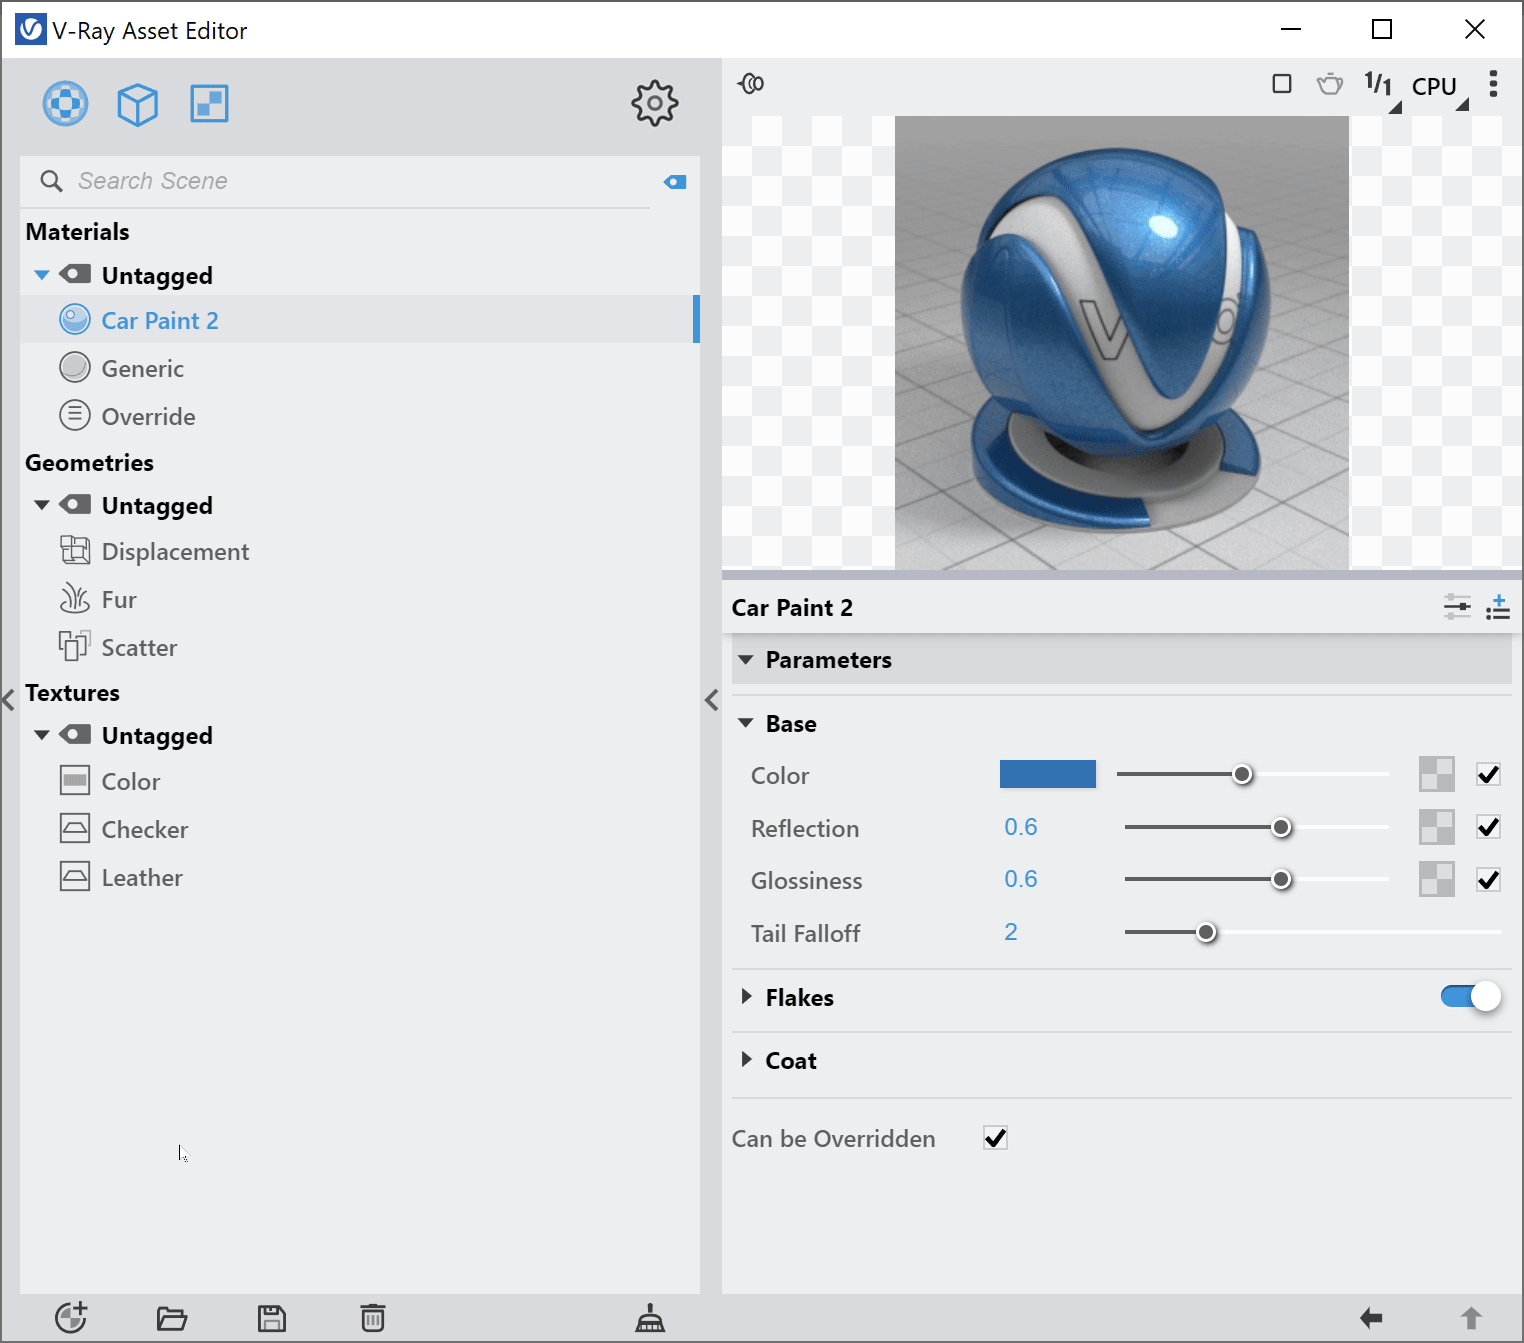Select the Scatter geometry
Viewport: 1524px width, 1343px height.
[360, 647]
